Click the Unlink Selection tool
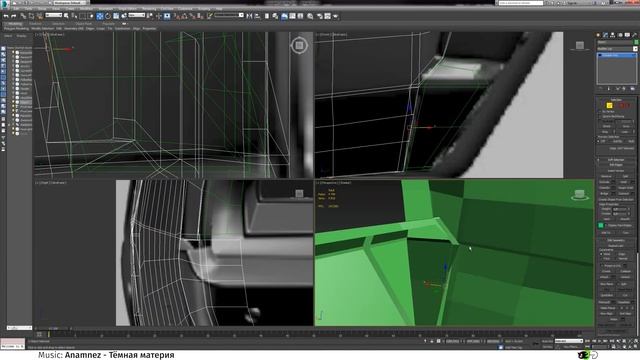The height and width of the screenshot is (360, 640). (31, 16)
